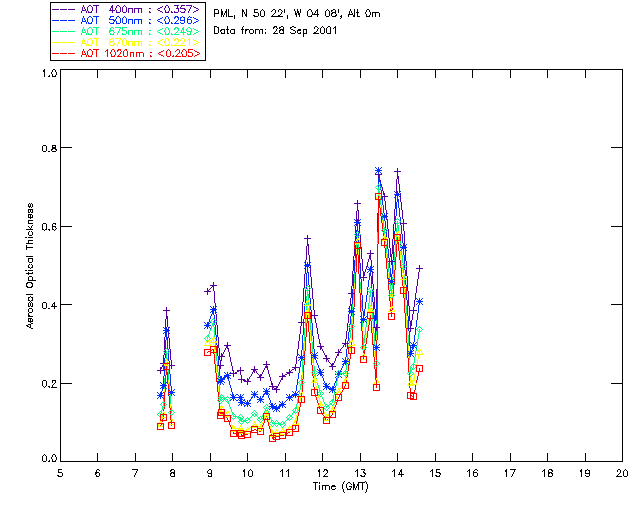Click the x-axis label 17
The height and width of the screenshot is (512, 640).
click(x=510, y=473)
